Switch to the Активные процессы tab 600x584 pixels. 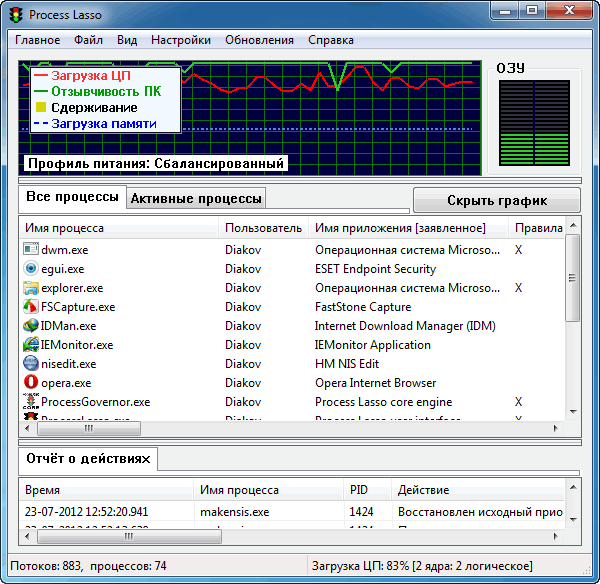click(x=197, y=198)
